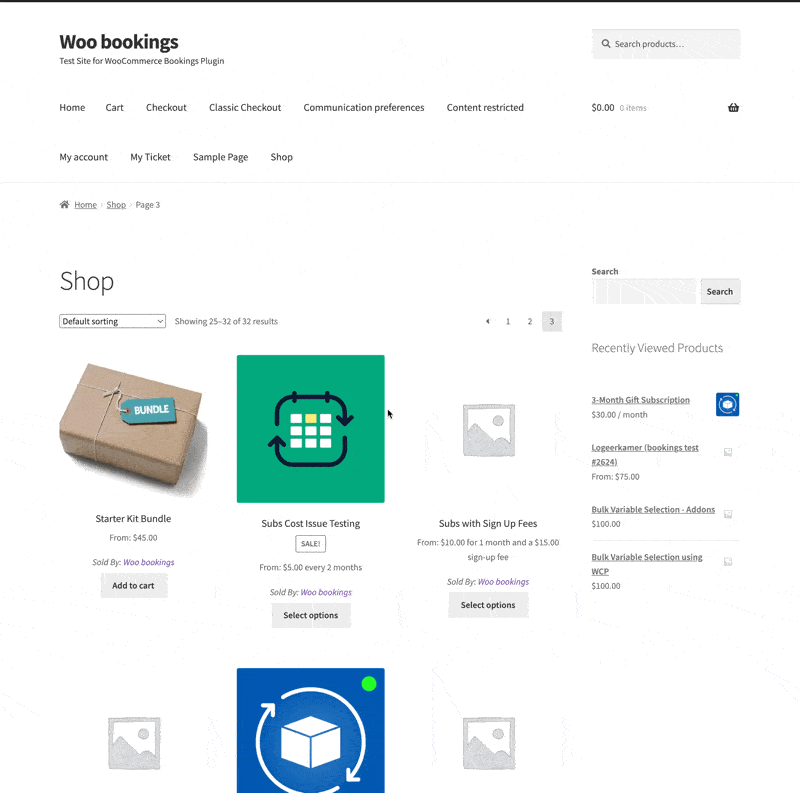Click the Search products field in header
Screen dimensions: 800x793
pos(666,44)
